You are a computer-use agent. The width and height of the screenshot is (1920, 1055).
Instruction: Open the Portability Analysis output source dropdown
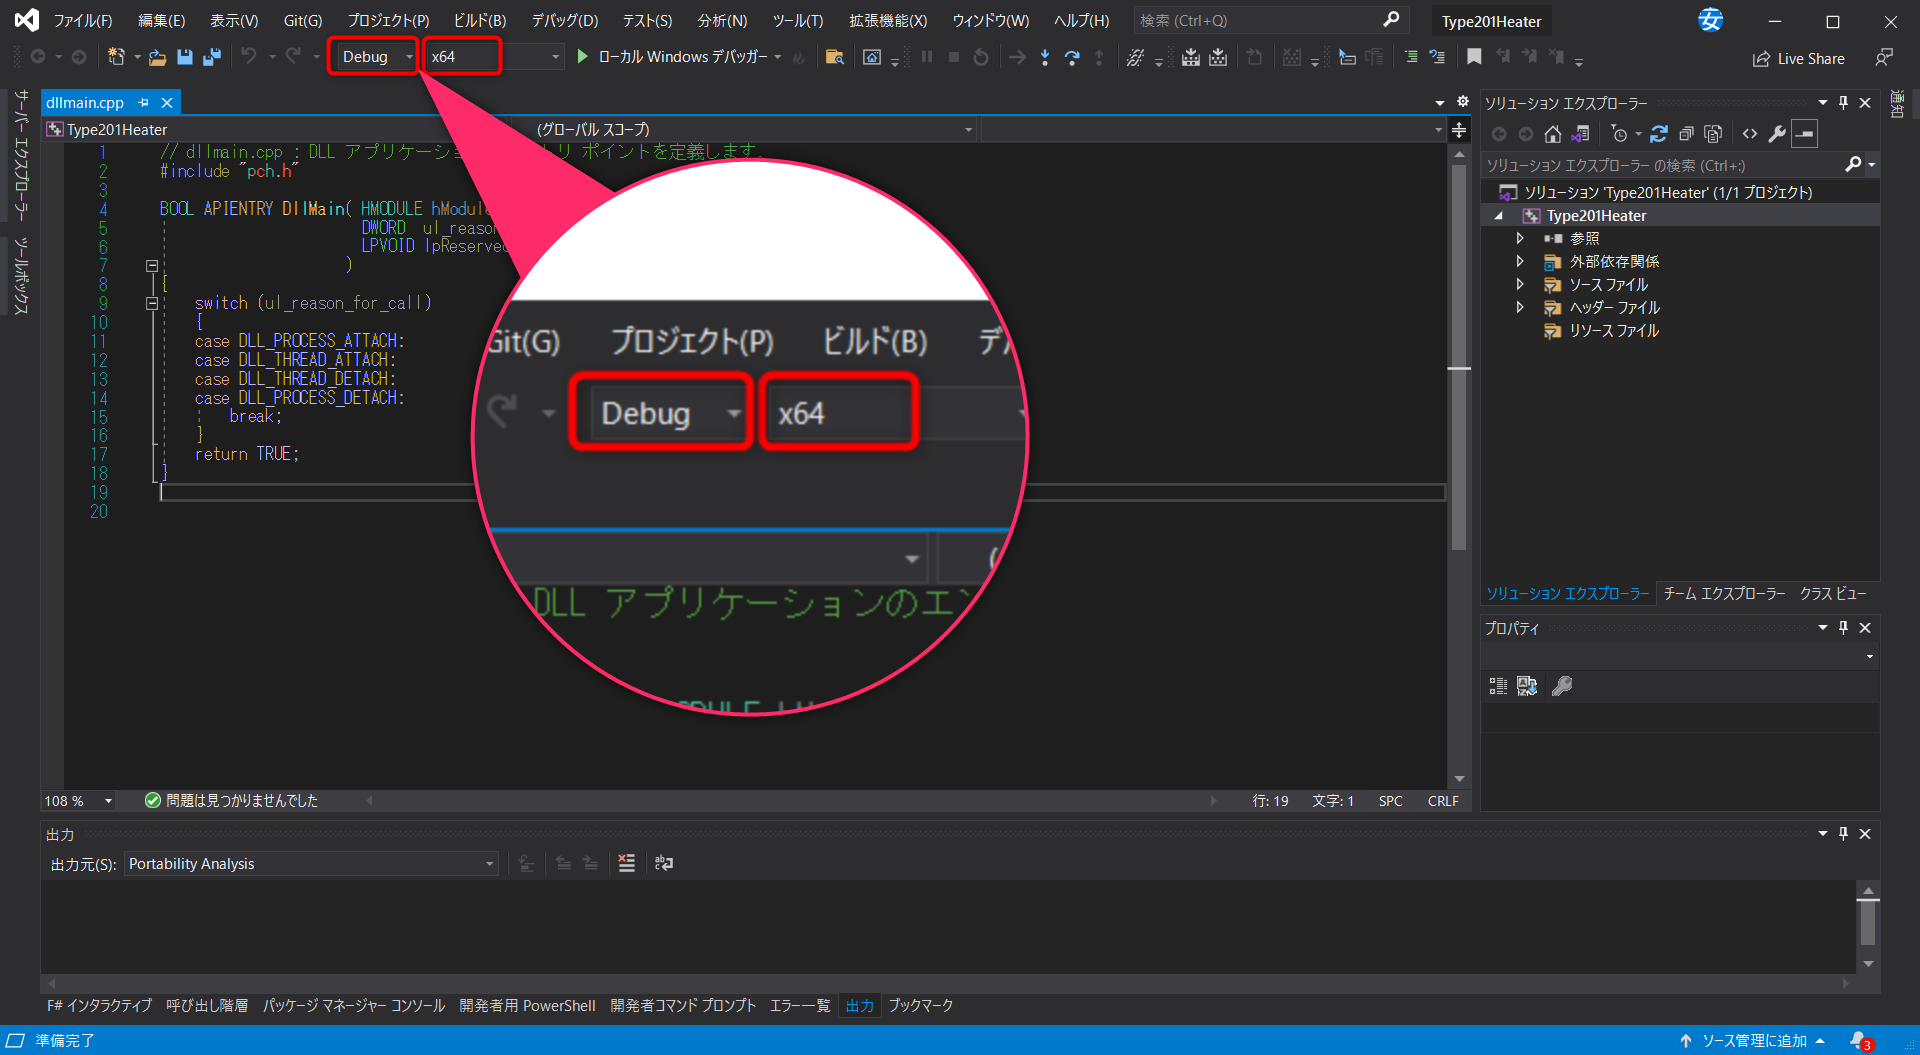tap(312, 864)
